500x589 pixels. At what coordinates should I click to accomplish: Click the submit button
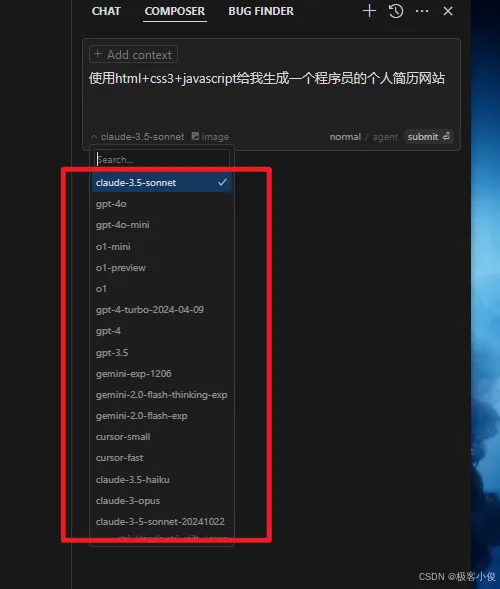(429, 136)
